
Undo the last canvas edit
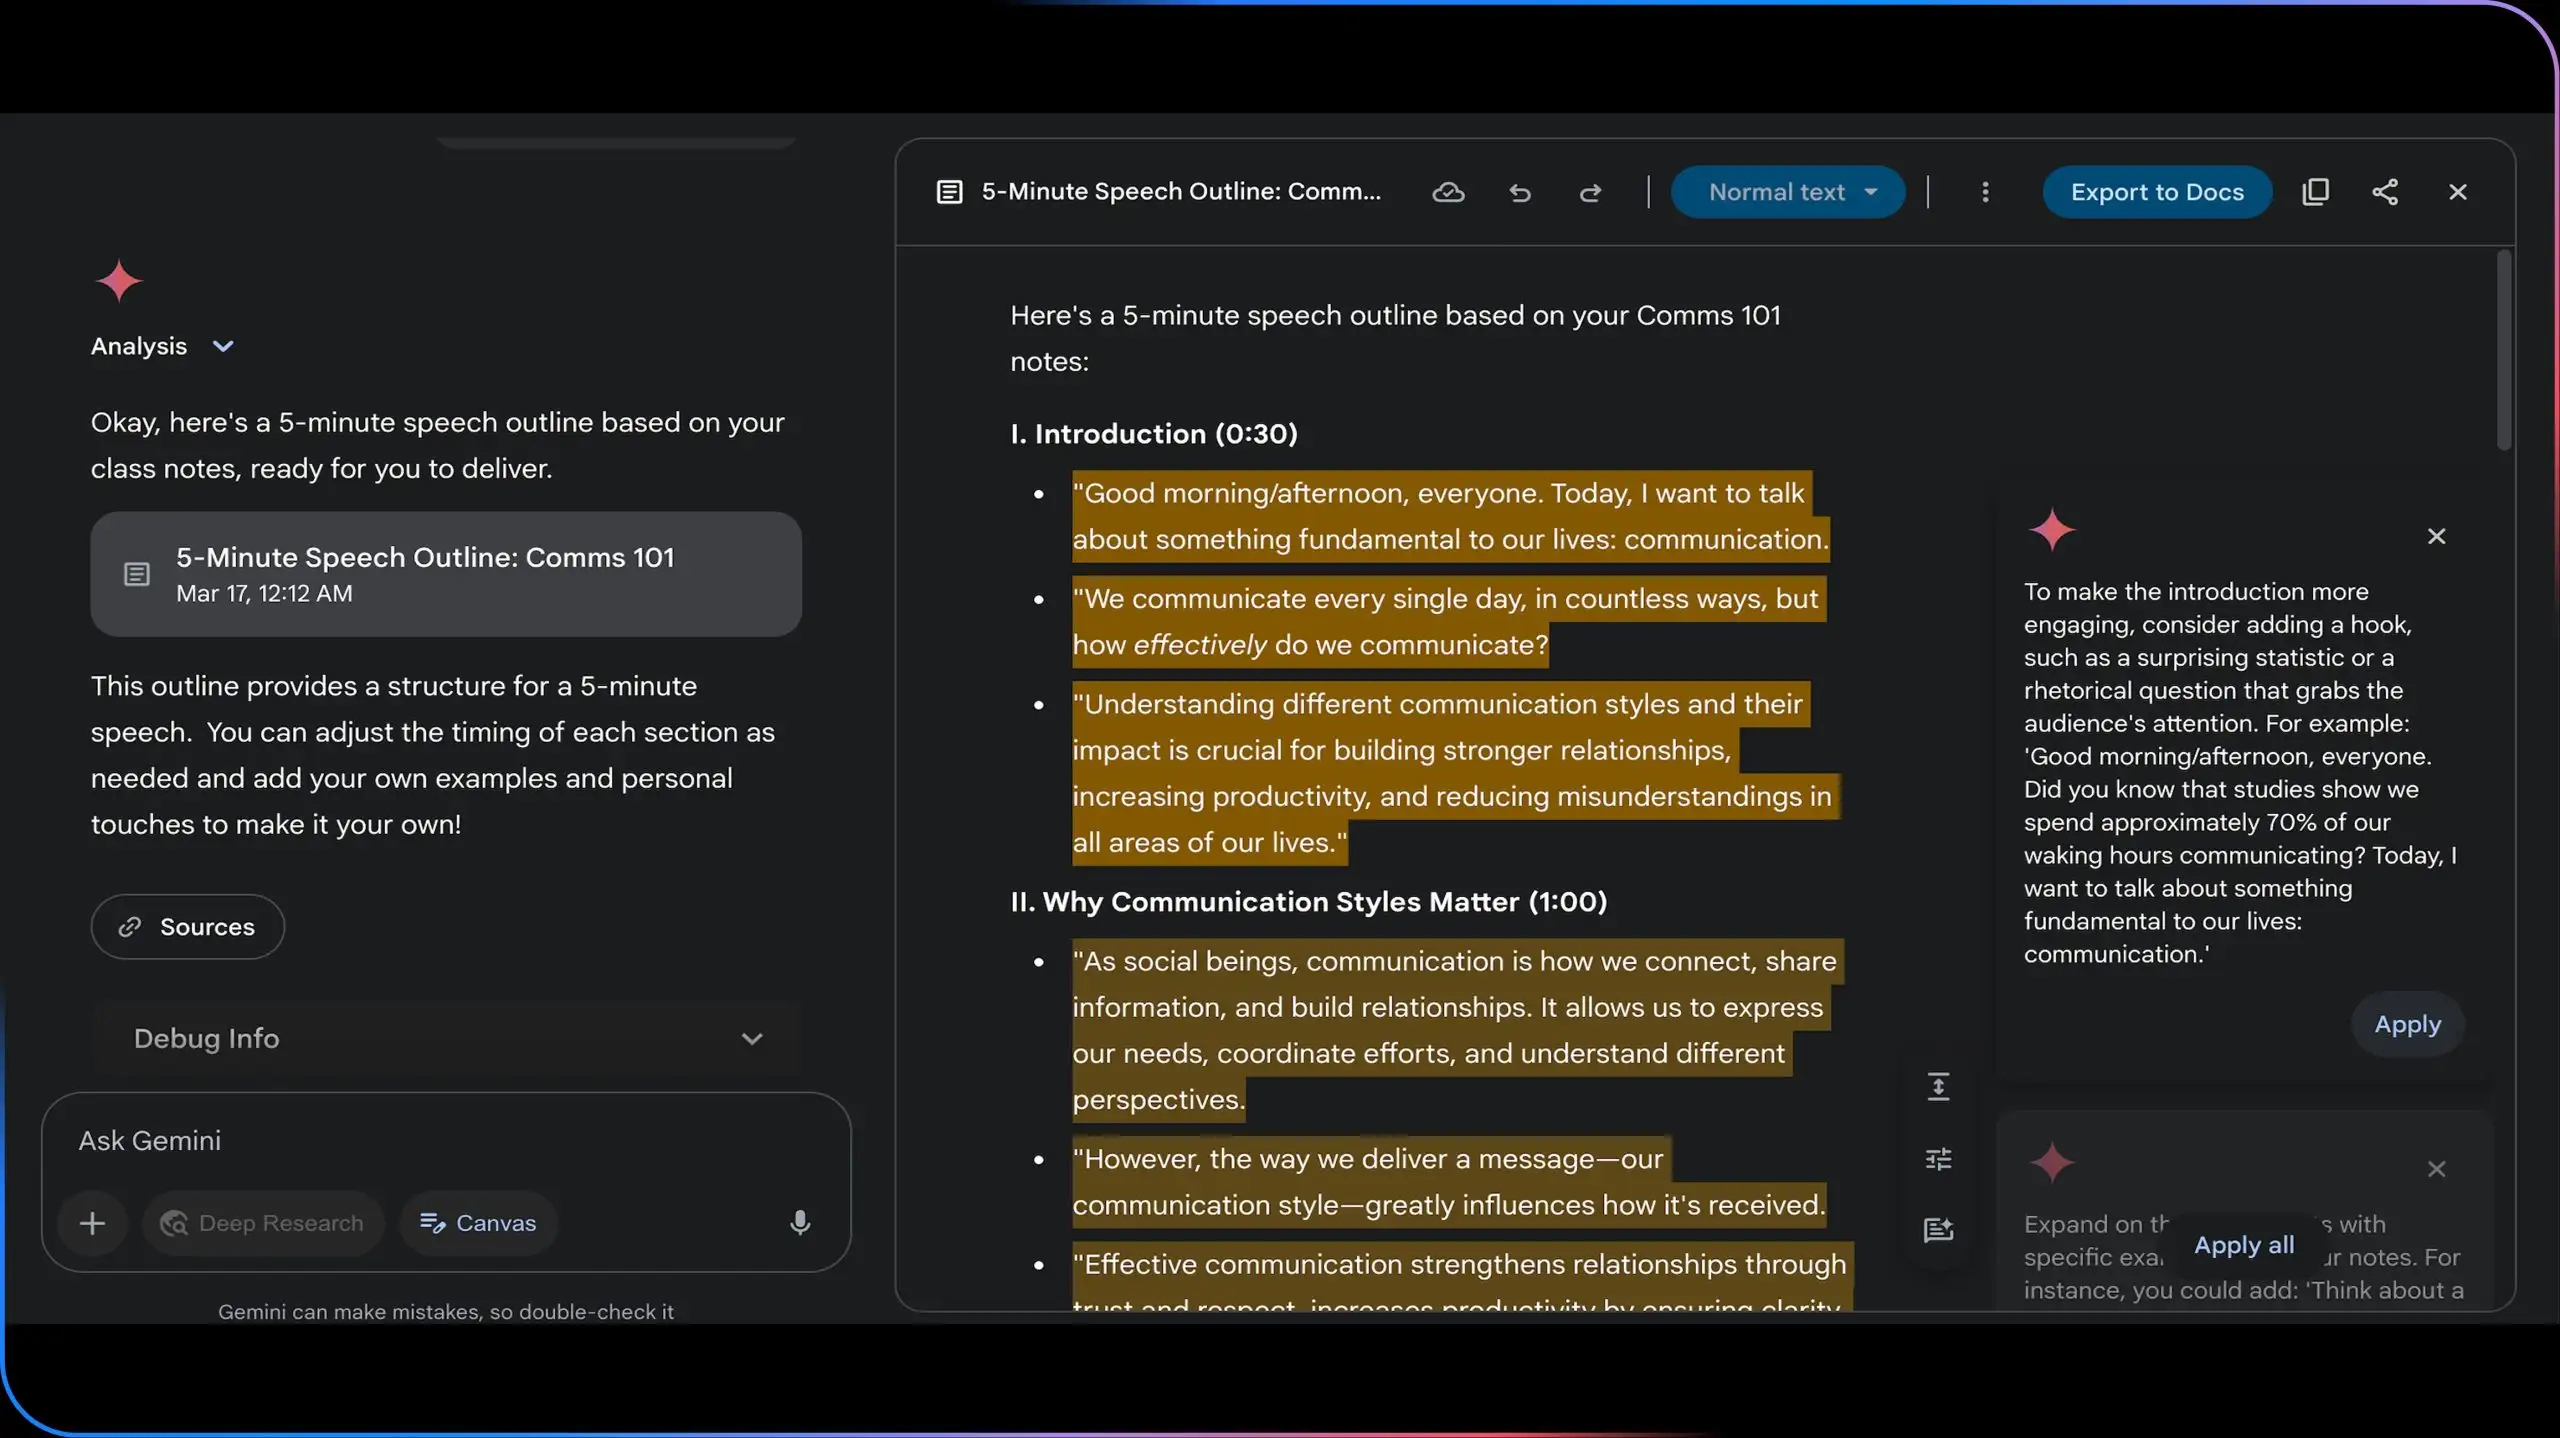coord(1520,192)
